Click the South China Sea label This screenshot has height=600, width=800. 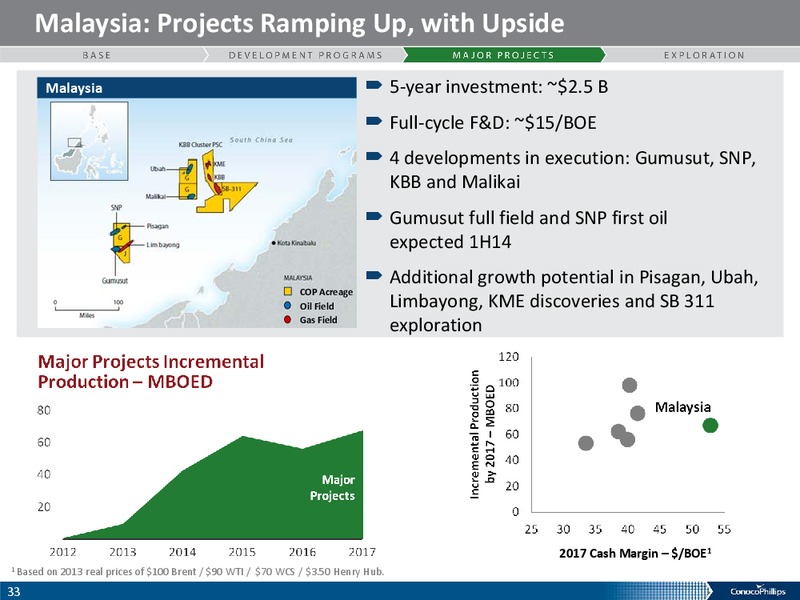pyautogui.click(x=261, y=140)
